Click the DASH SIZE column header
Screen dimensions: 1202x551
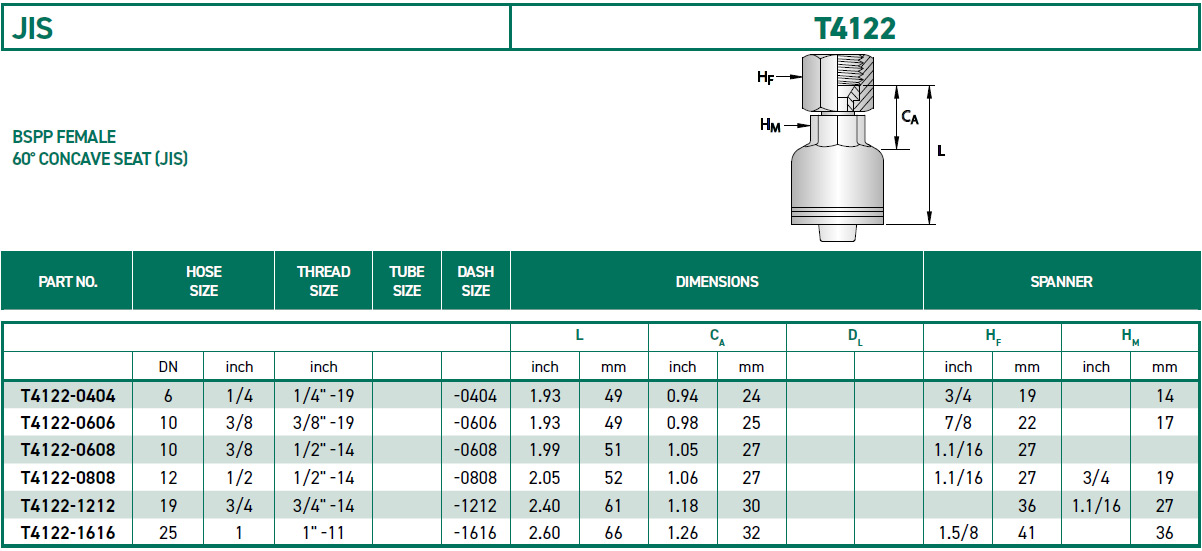(x=476, y=281)
